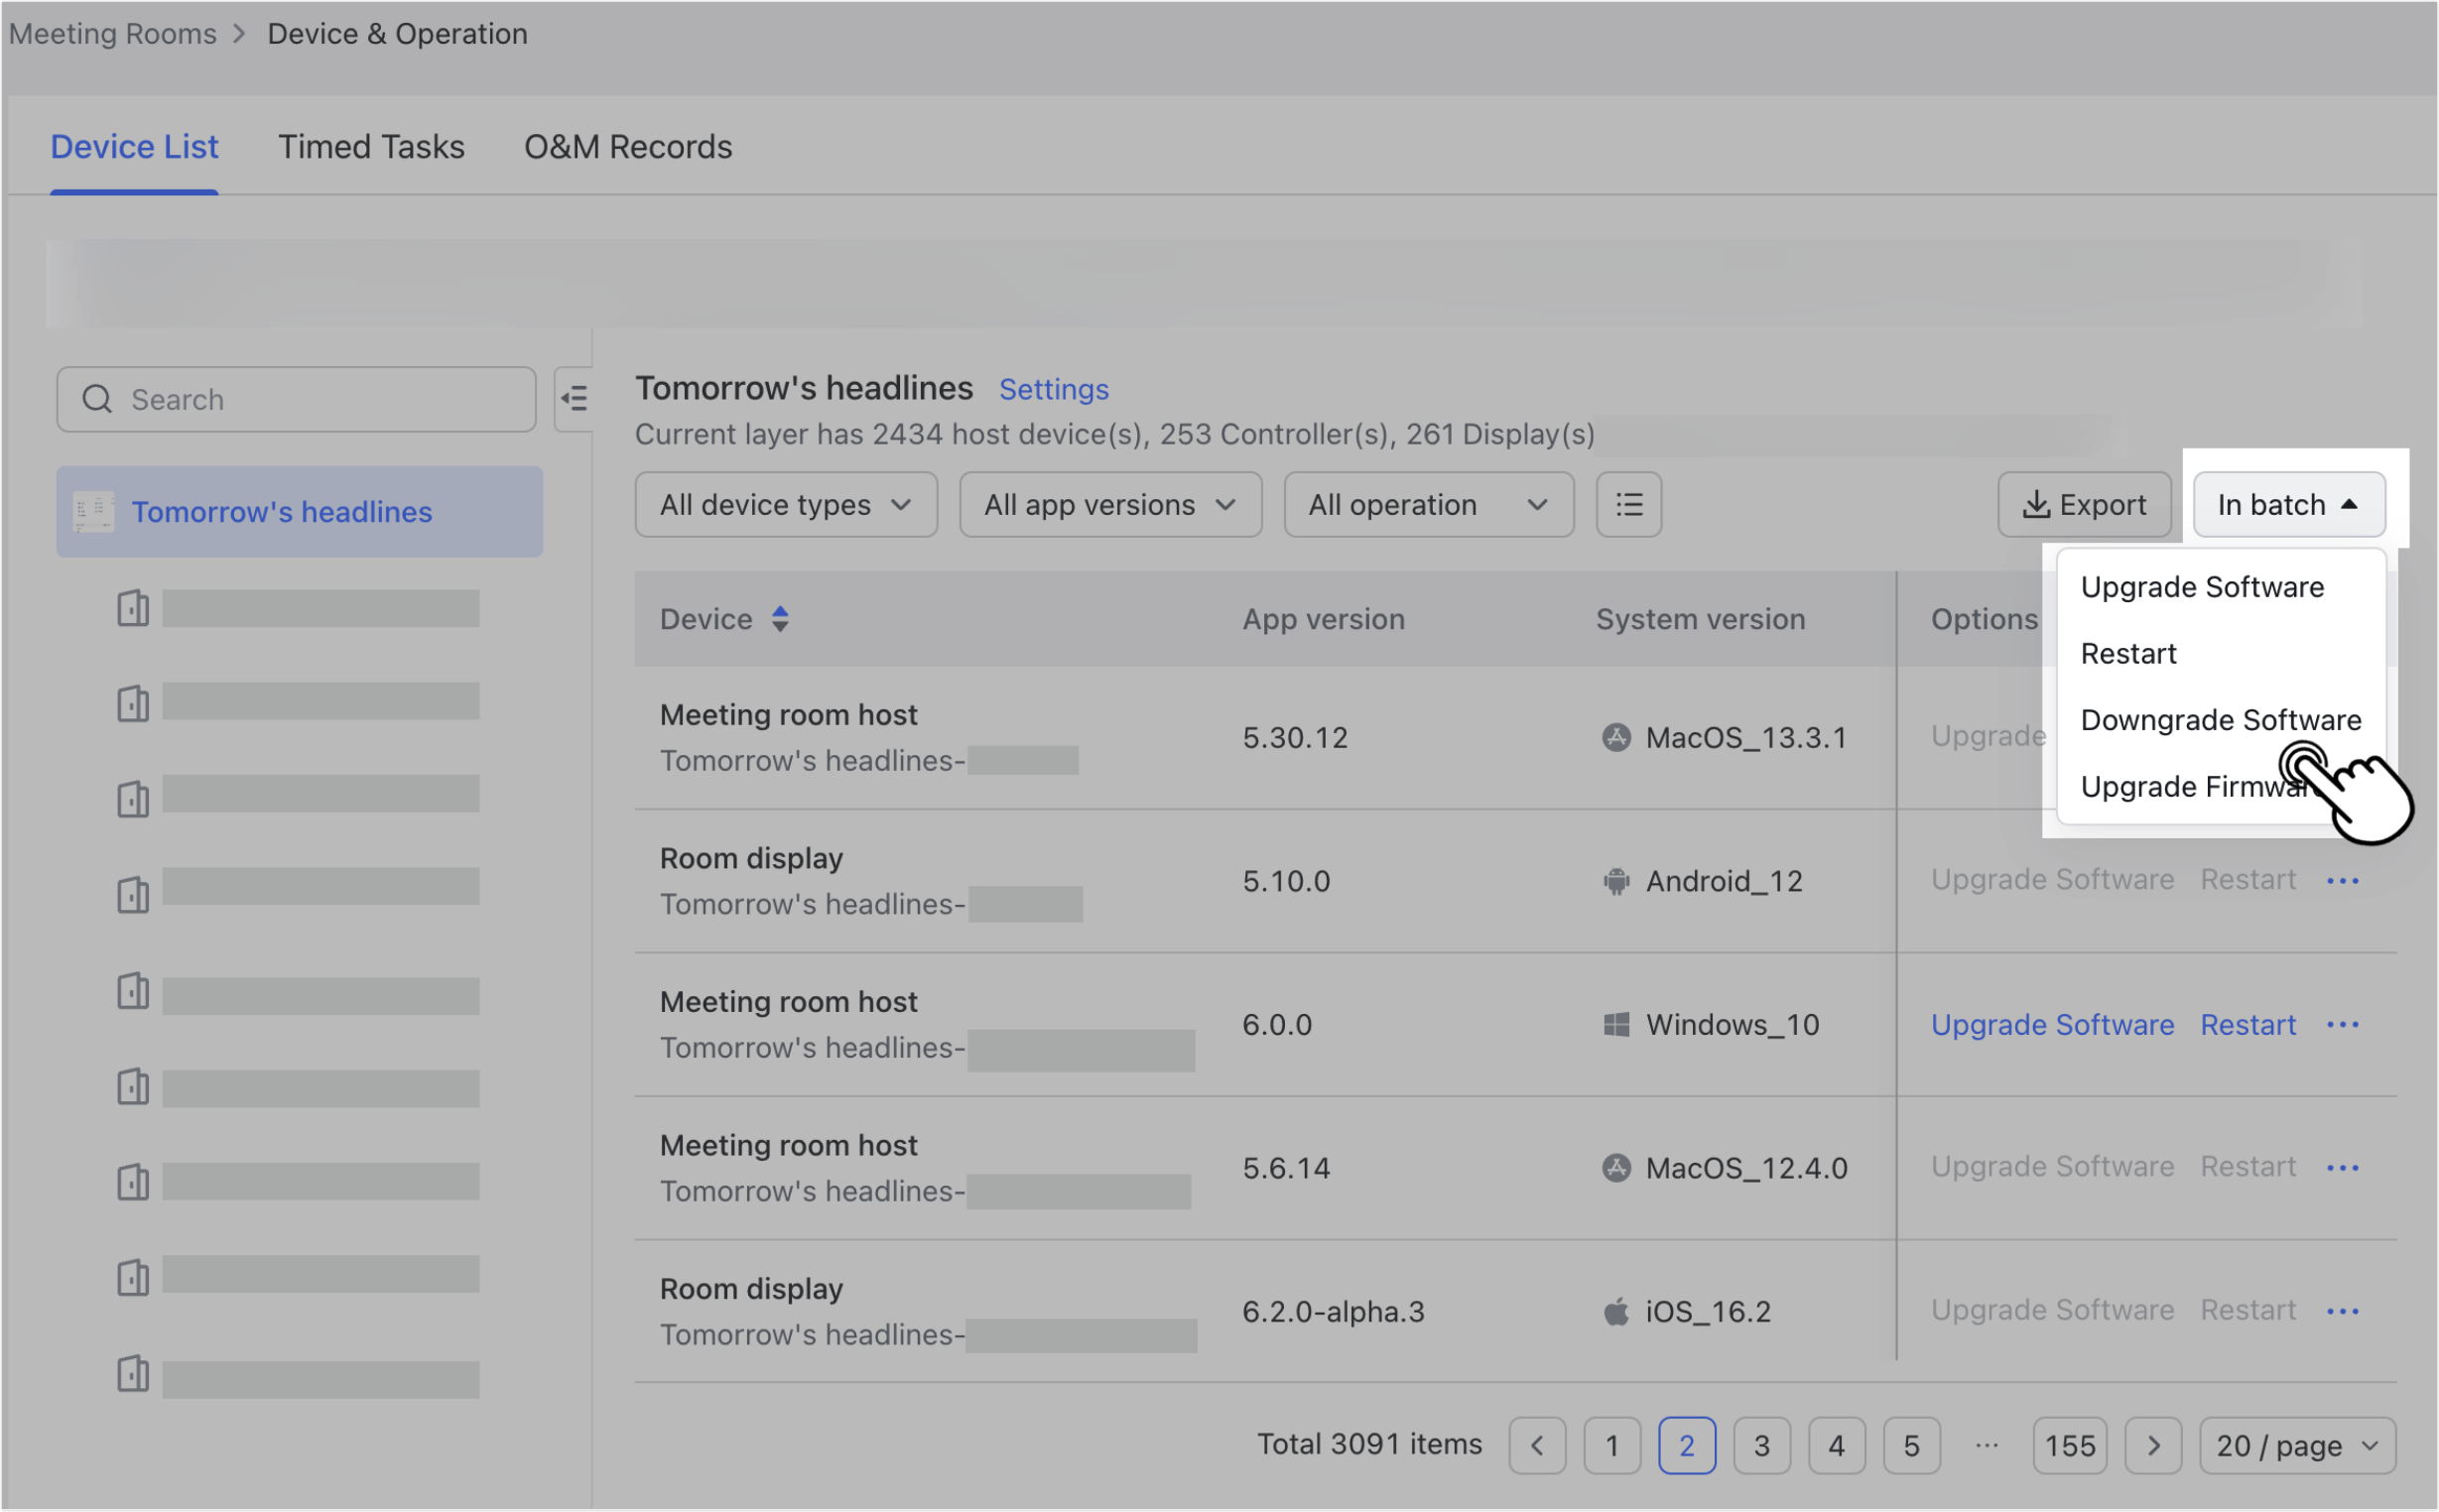Click the Export download icon

pos(2036,504)
